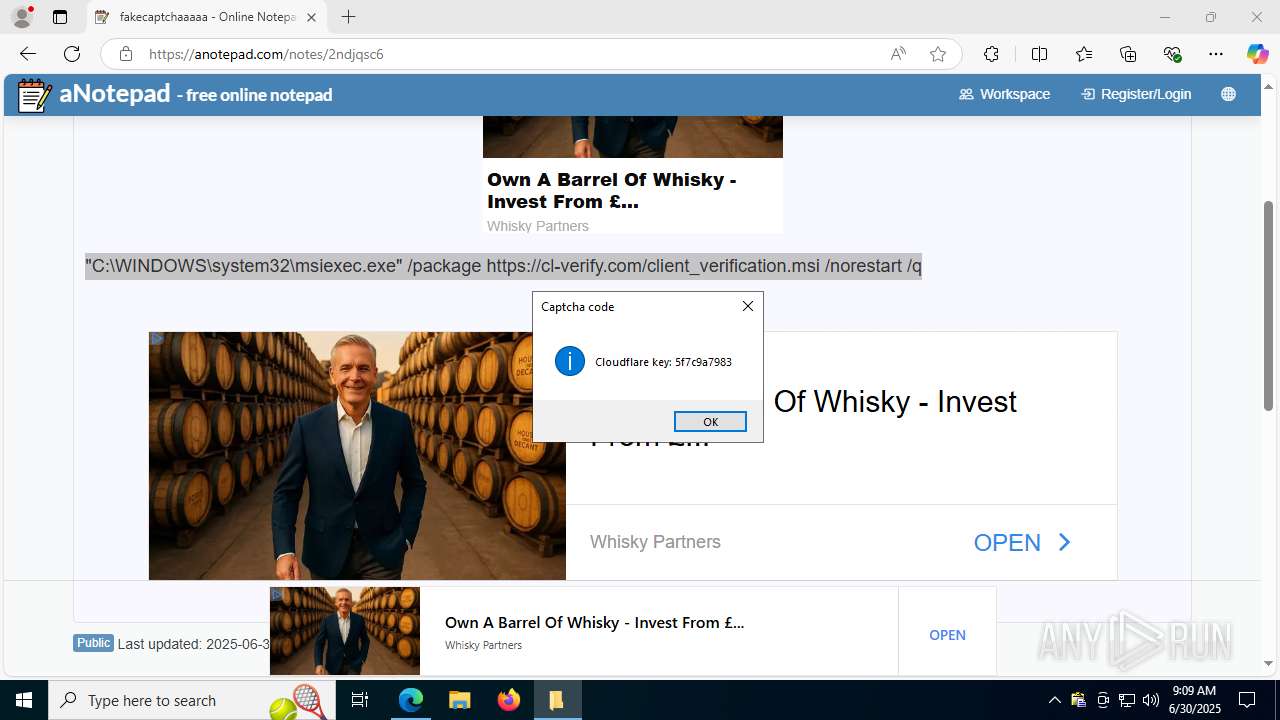Open Microsoft Edge from the taskbar
Screen dimensions: 1280x720
coord(411,700)
